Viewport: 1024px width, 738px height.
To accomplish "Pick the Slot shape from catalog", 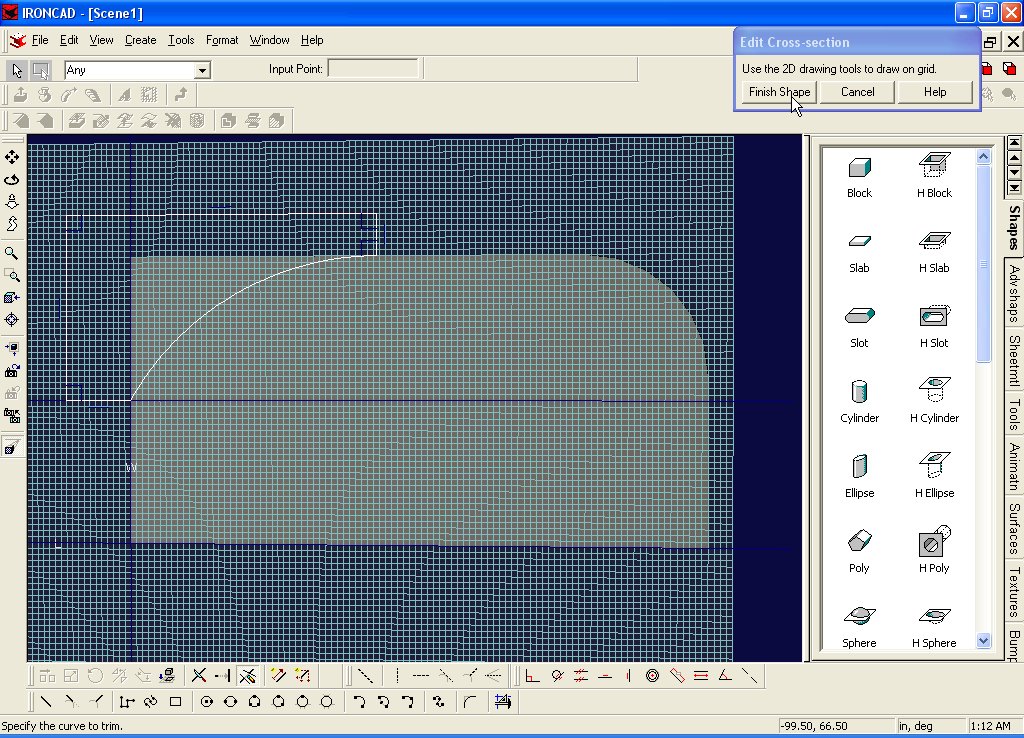I will tap(859, 327).
